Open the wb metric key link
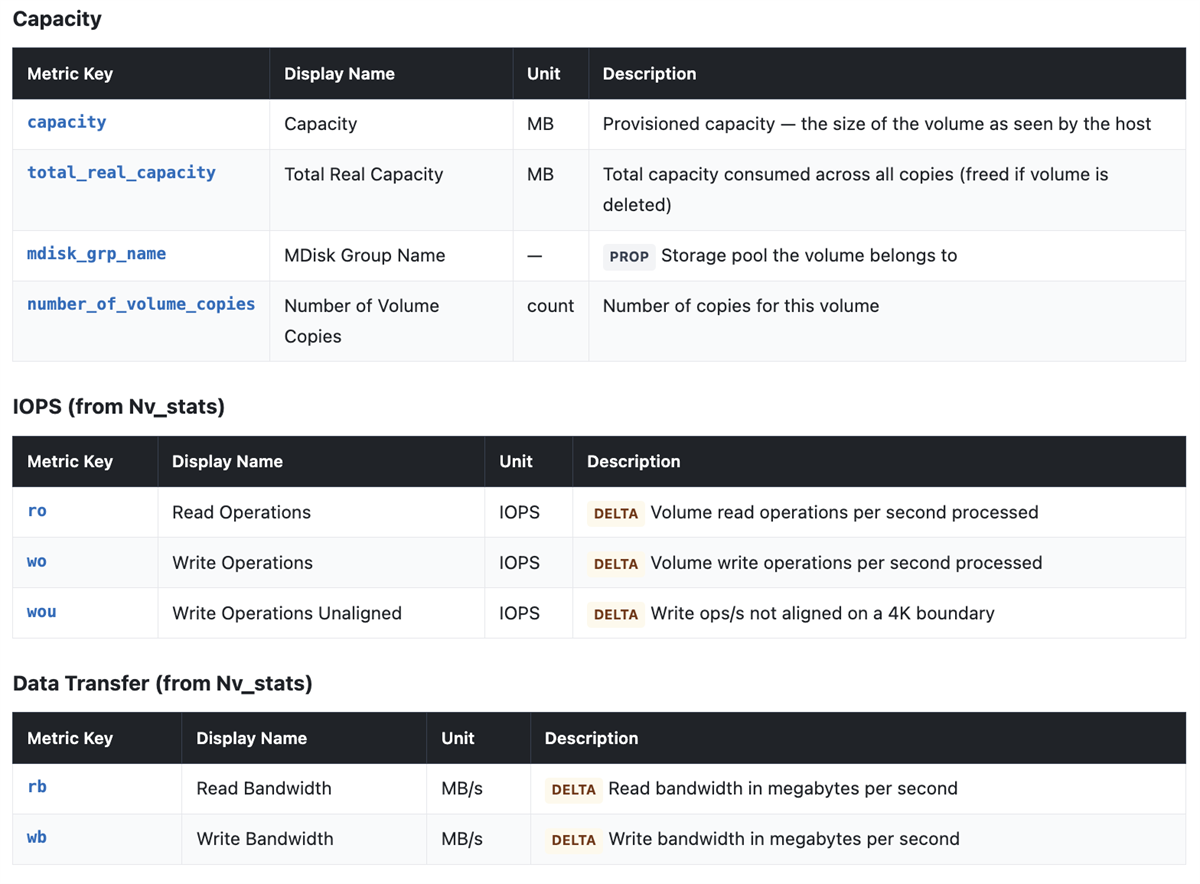 click(37, 837)
